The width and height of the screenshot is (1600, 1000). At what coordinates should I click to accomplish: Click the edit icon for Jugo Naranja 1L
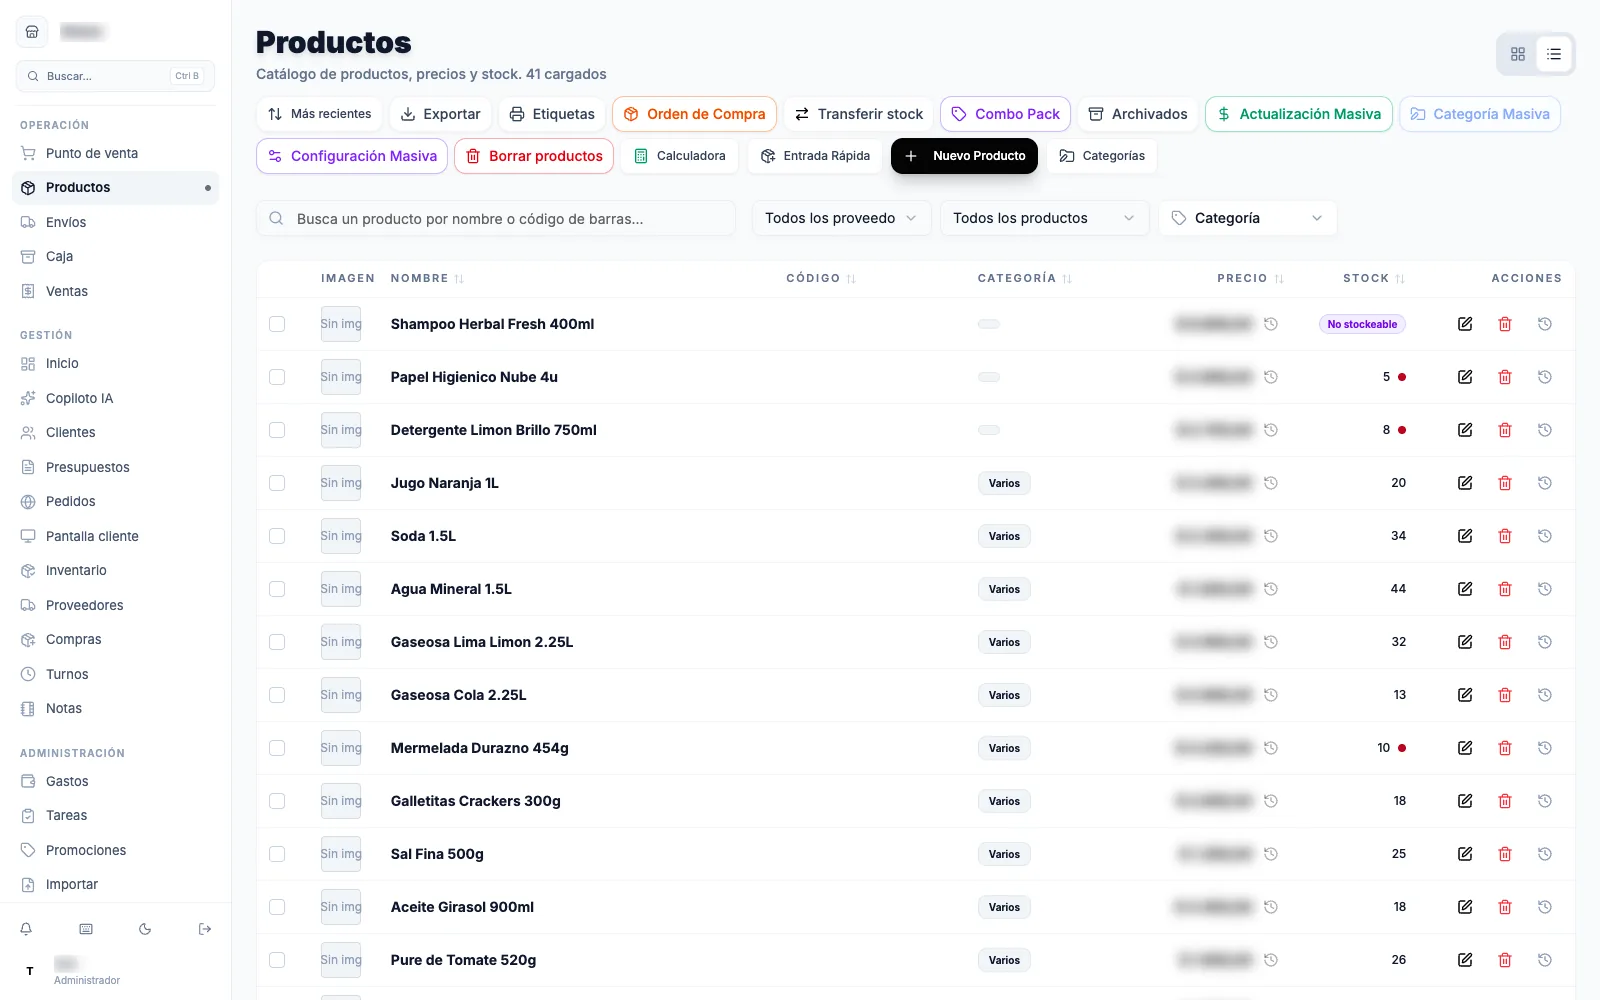[1465, 483]
